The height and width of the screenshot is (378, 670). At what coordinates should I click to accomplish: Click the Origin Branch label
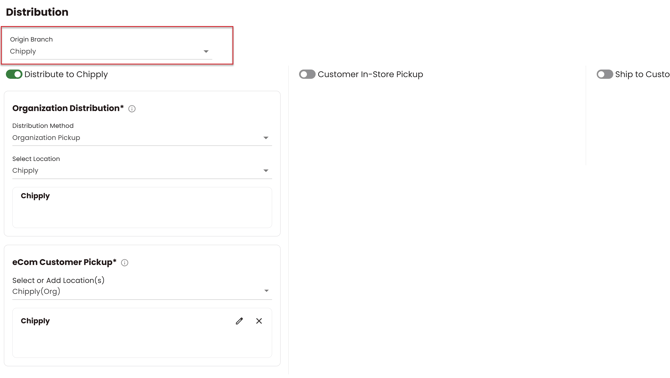[x=31, y=39]
